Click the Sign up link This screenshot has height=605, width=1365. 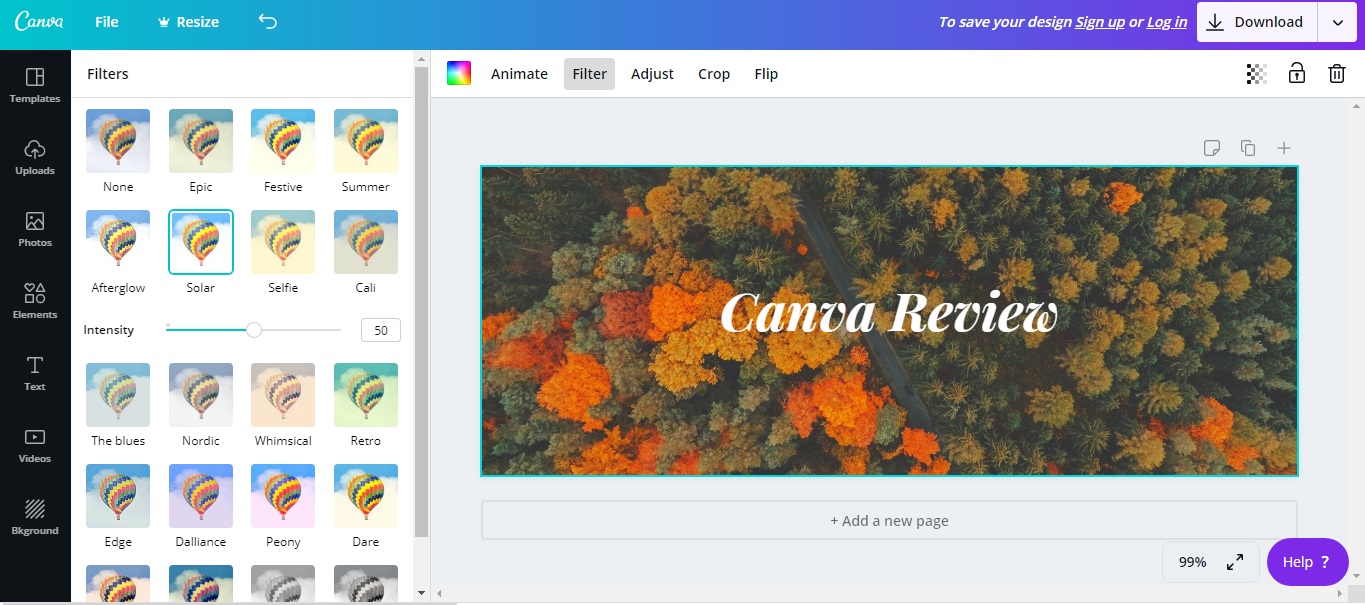coord(1100,22)
